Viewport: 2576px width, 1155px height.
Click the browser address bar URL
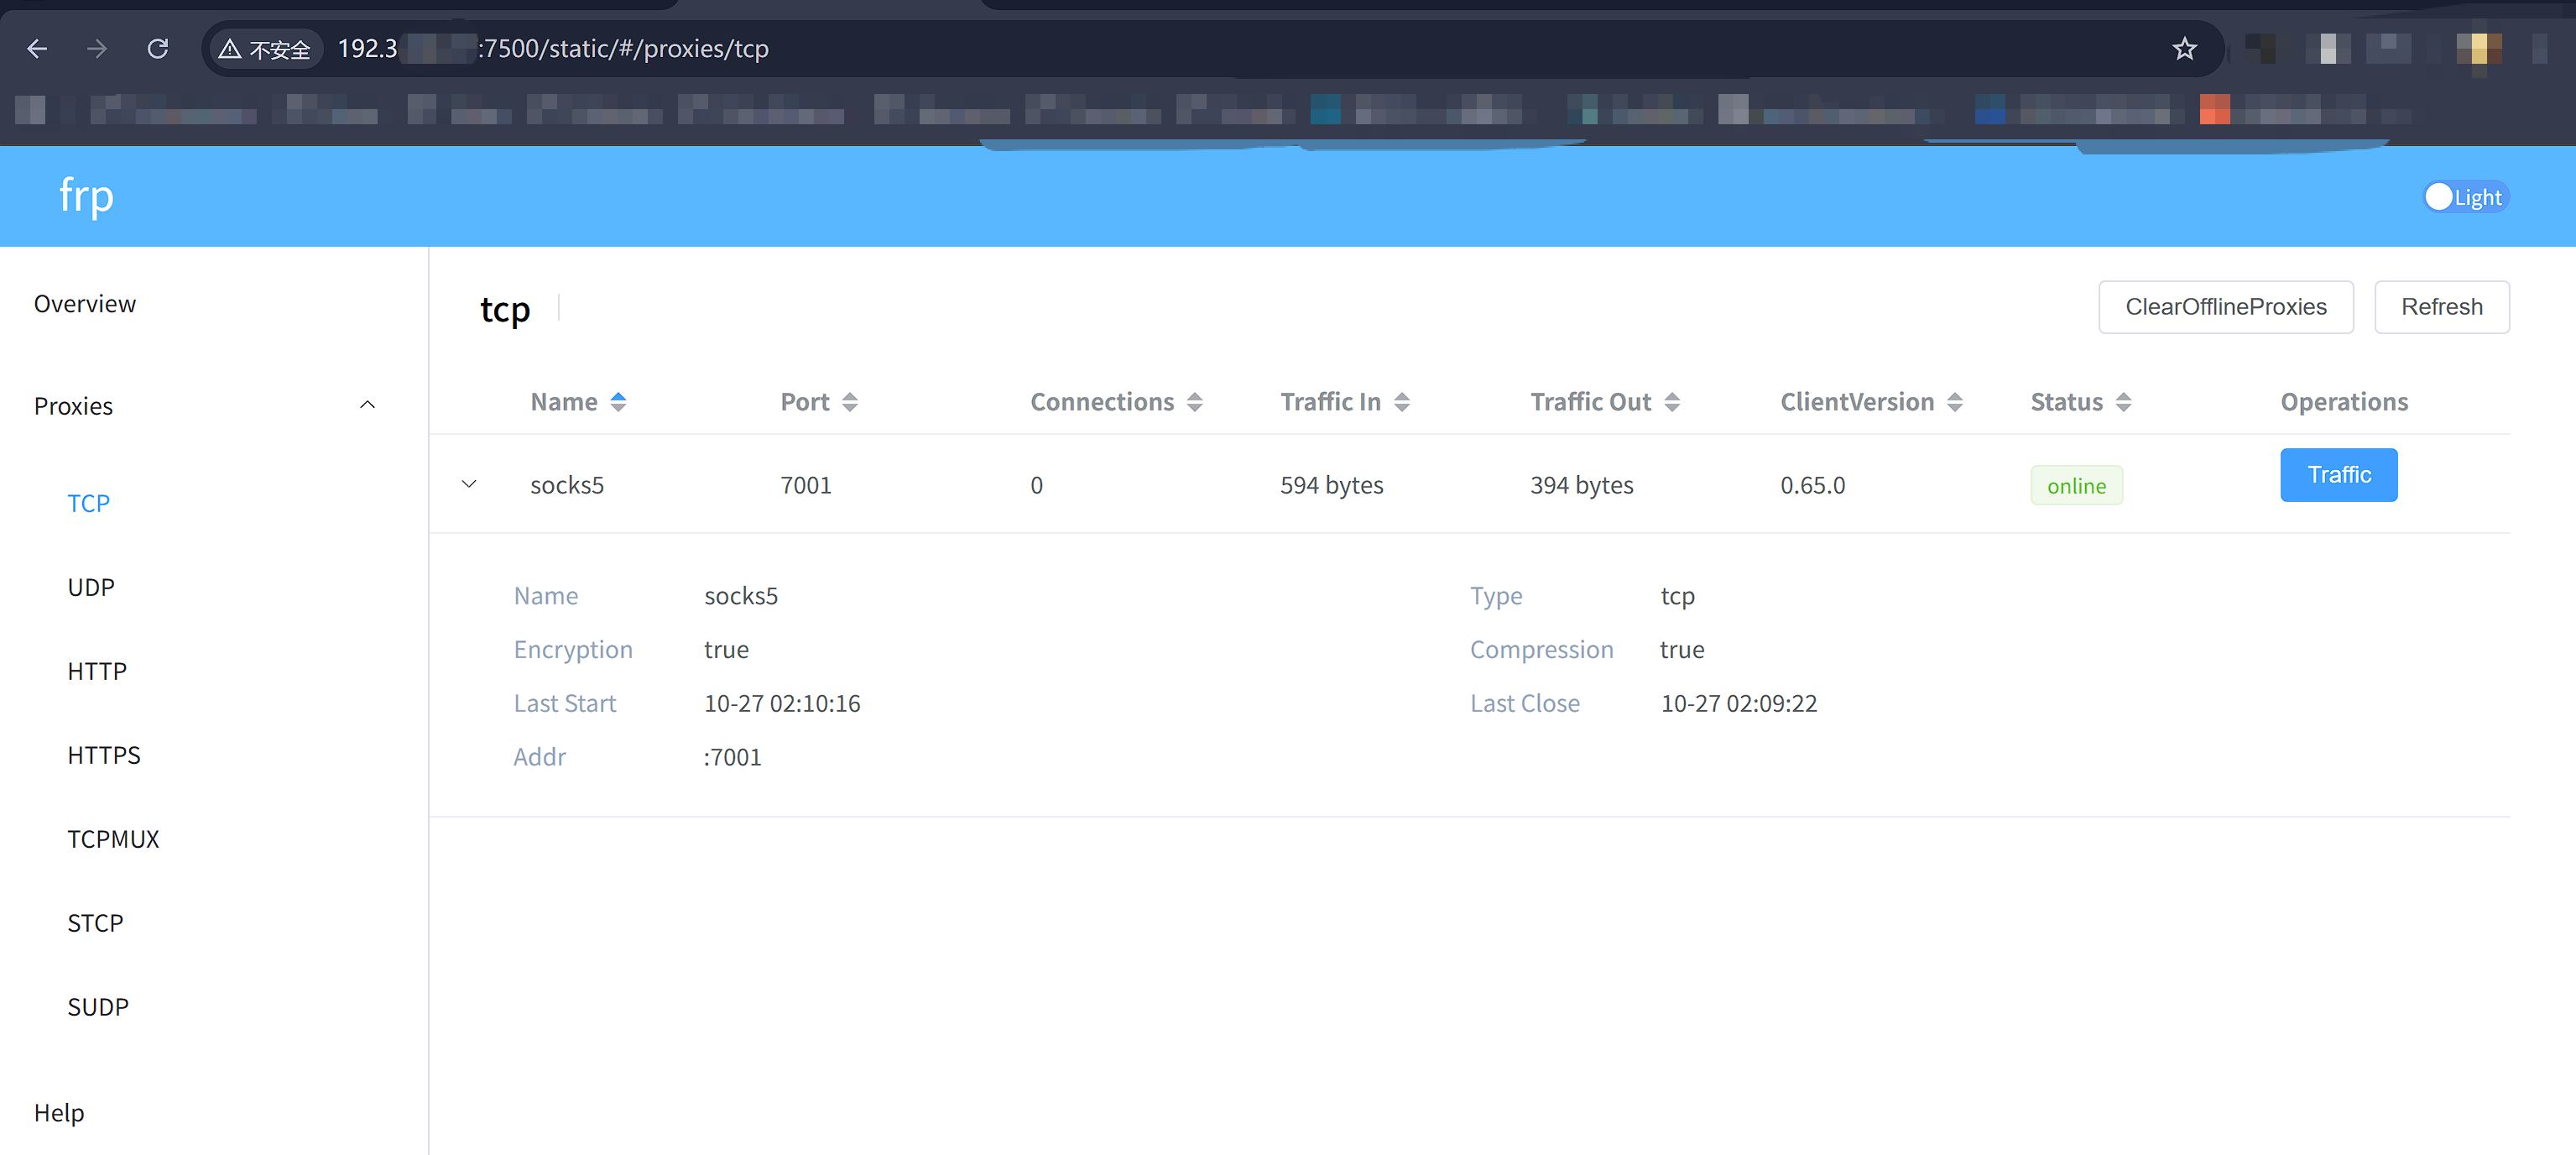click(620, 49)
